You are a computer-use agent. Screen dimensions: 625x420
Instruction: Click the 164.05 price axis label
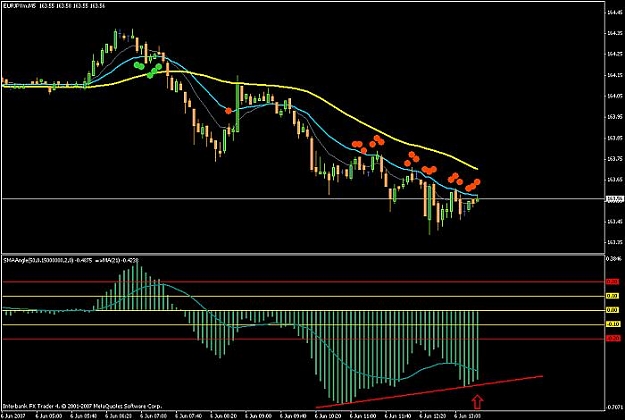point(614,96)
